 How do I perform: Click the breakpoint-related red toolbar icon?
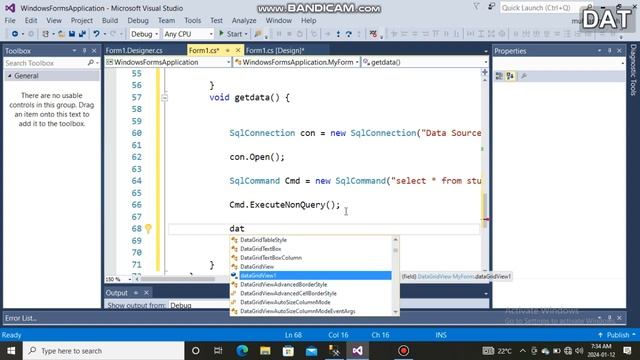373,34
